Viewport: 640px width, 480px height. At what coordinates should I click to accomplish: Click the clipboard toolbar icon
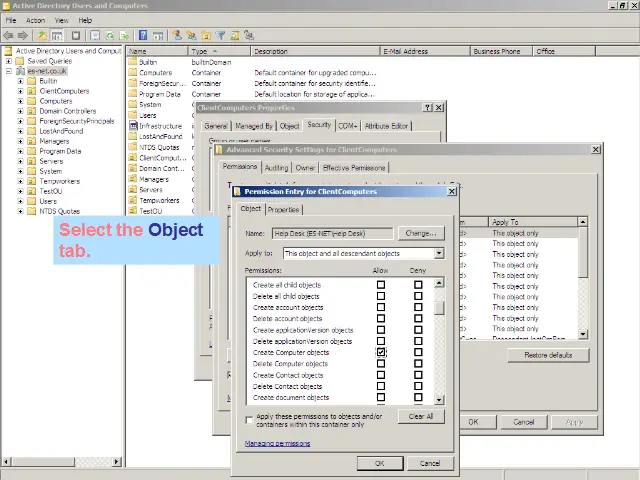point(76,36)
